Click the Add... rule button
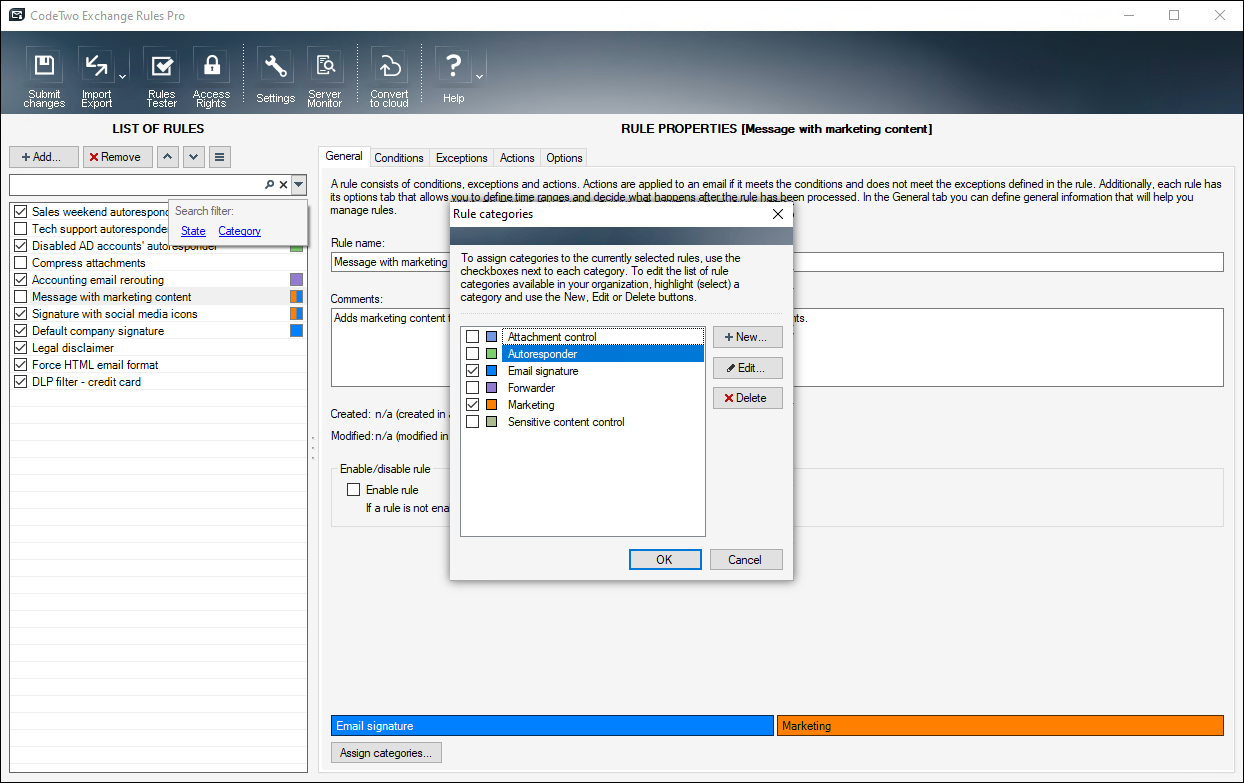The height and width of the screenshot is (783, 1244). 44,157
